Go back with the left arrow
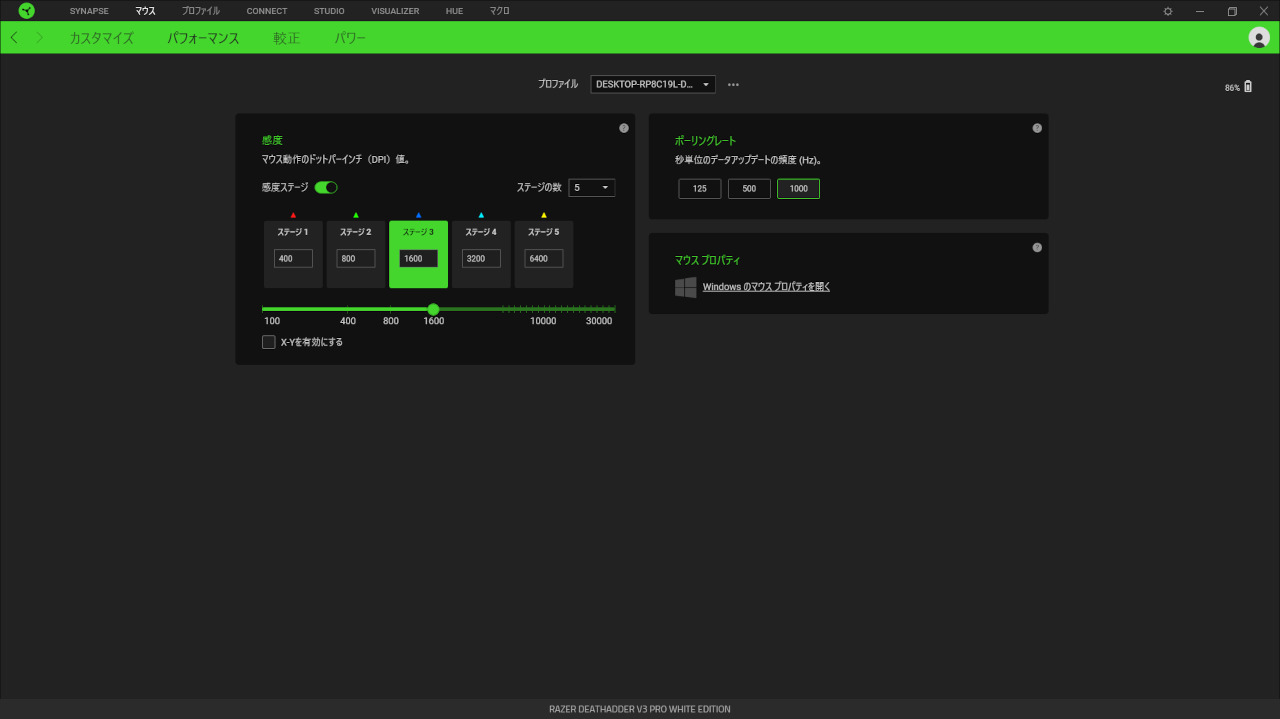Image resolution: width=1280 pixels, height=719 pixels. point(13,38)
